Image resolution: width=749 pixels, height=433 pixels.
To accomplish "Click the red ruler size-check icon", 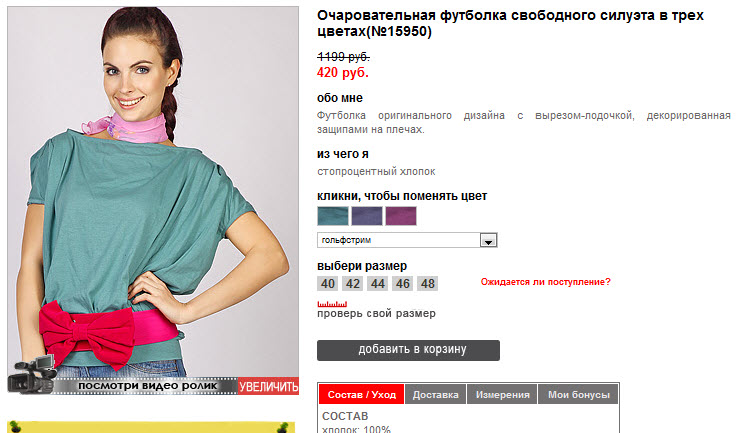I will (332, 304).
